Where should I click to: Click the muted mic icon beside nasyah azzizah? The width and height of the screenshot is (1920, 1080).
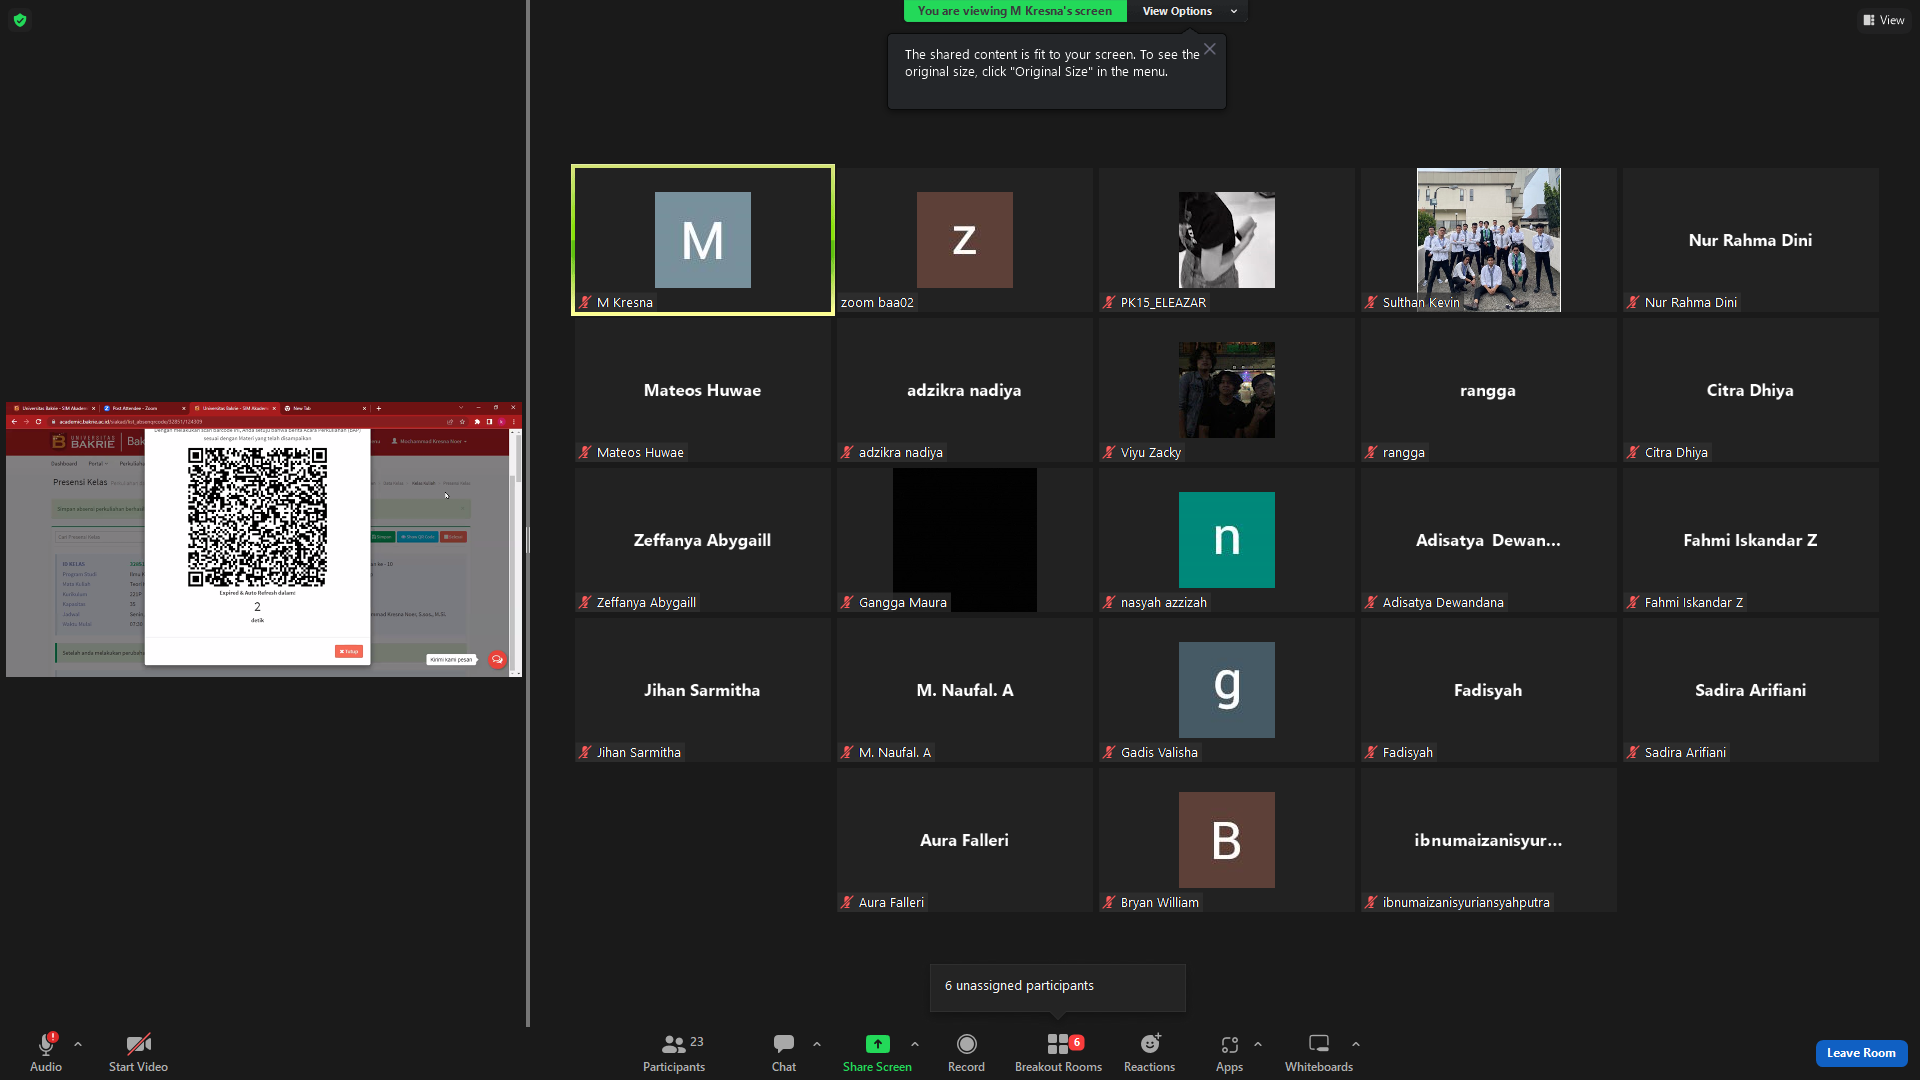[1110, 602]
